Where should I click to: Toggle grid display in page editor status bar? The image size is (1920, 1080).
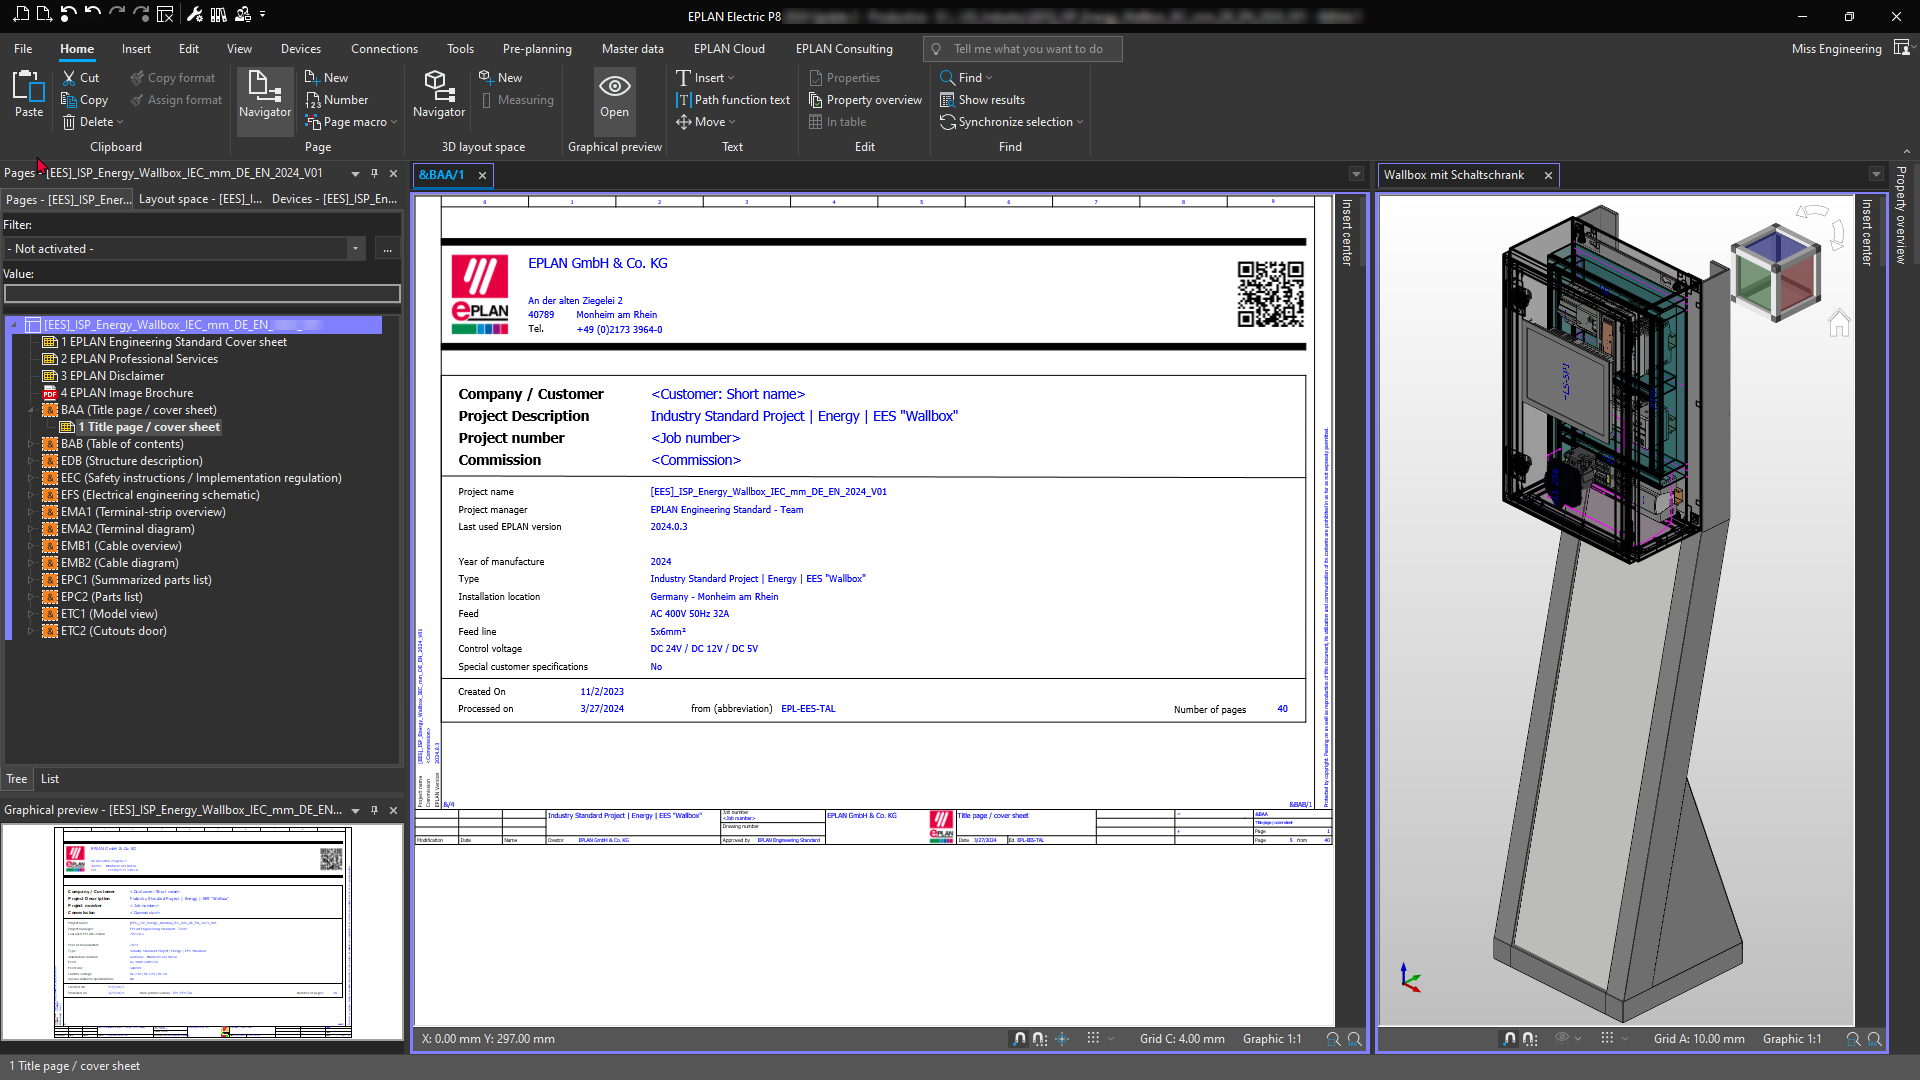coord(1093,1039)
